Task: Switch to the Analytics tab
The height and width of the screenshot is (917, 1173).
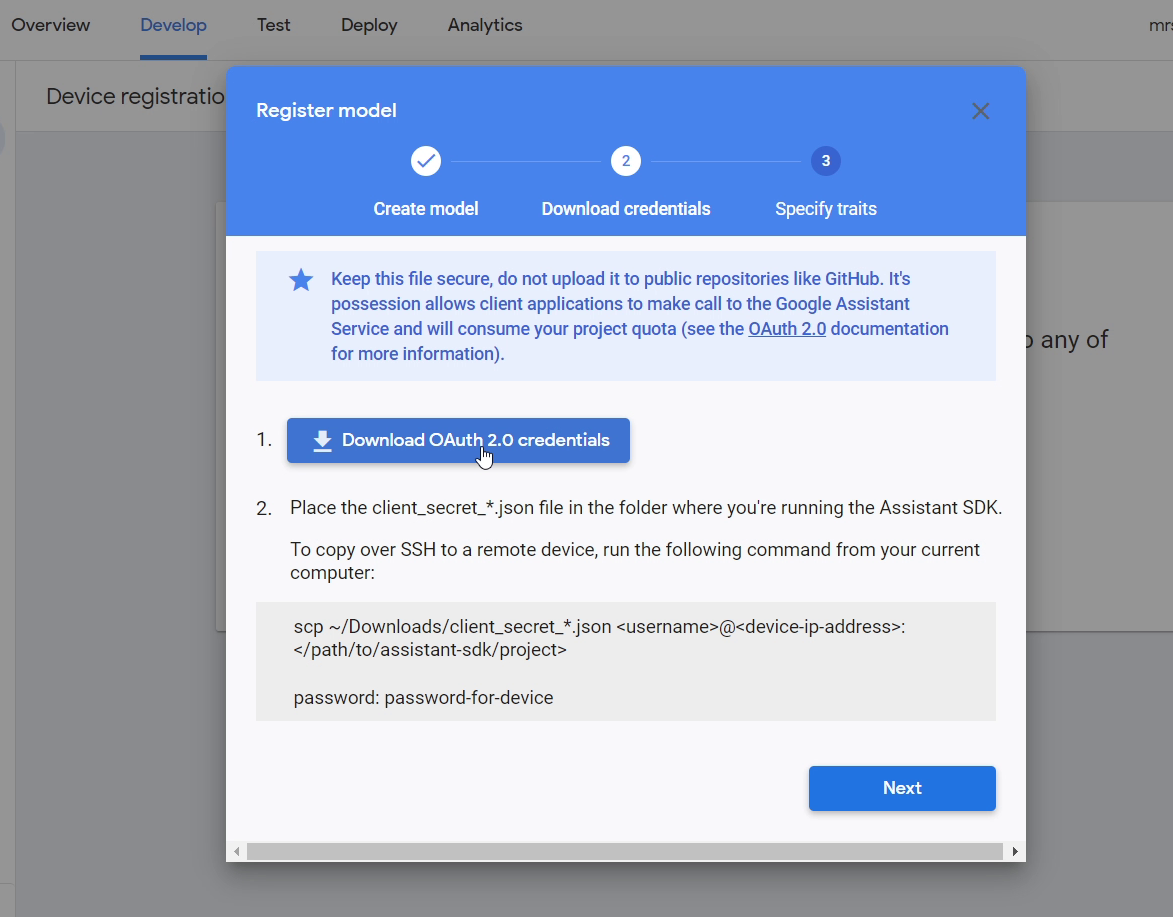Action: [485, 25]
